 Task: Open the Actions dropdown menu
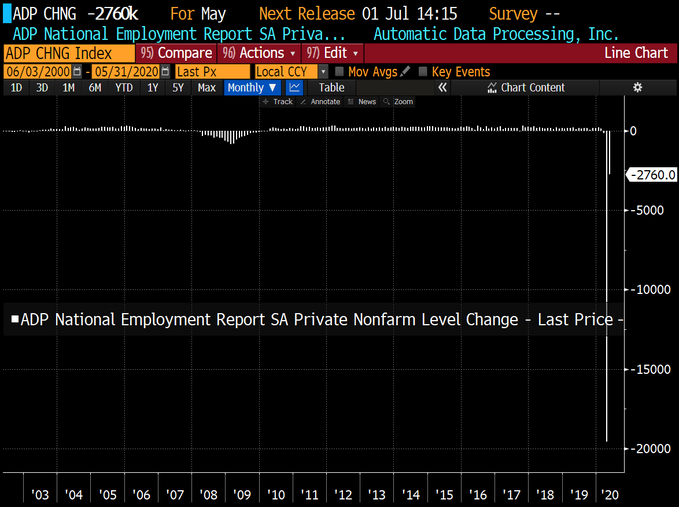(259, 53)
